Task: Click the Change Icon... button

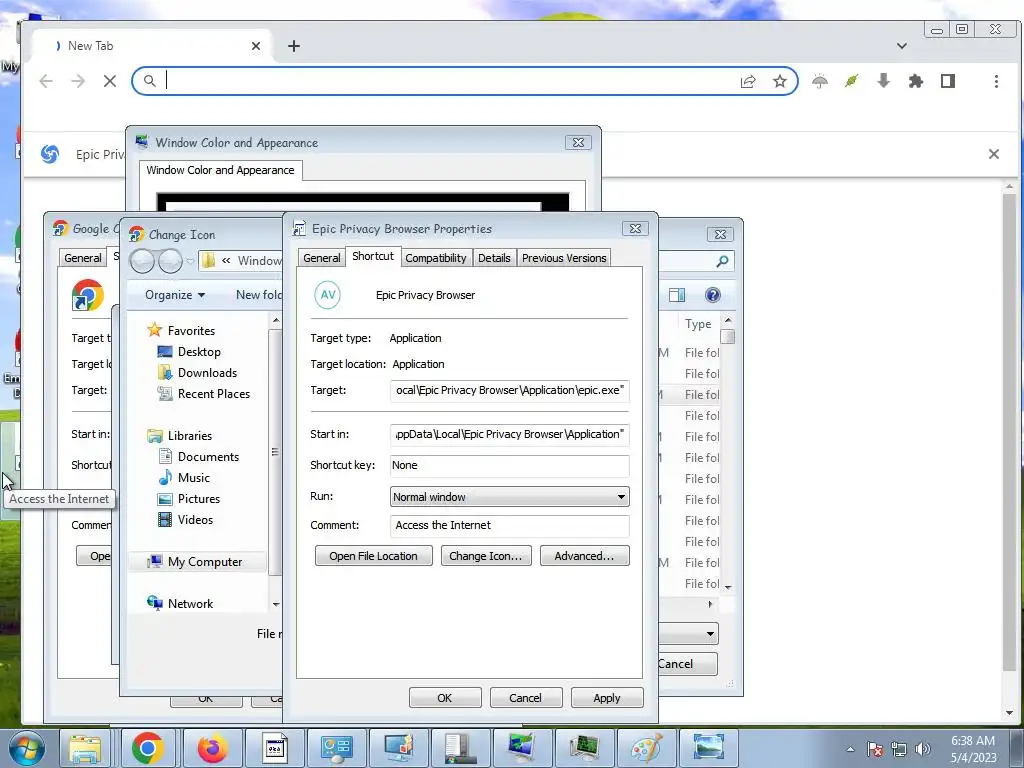Action: click(486, 556)
